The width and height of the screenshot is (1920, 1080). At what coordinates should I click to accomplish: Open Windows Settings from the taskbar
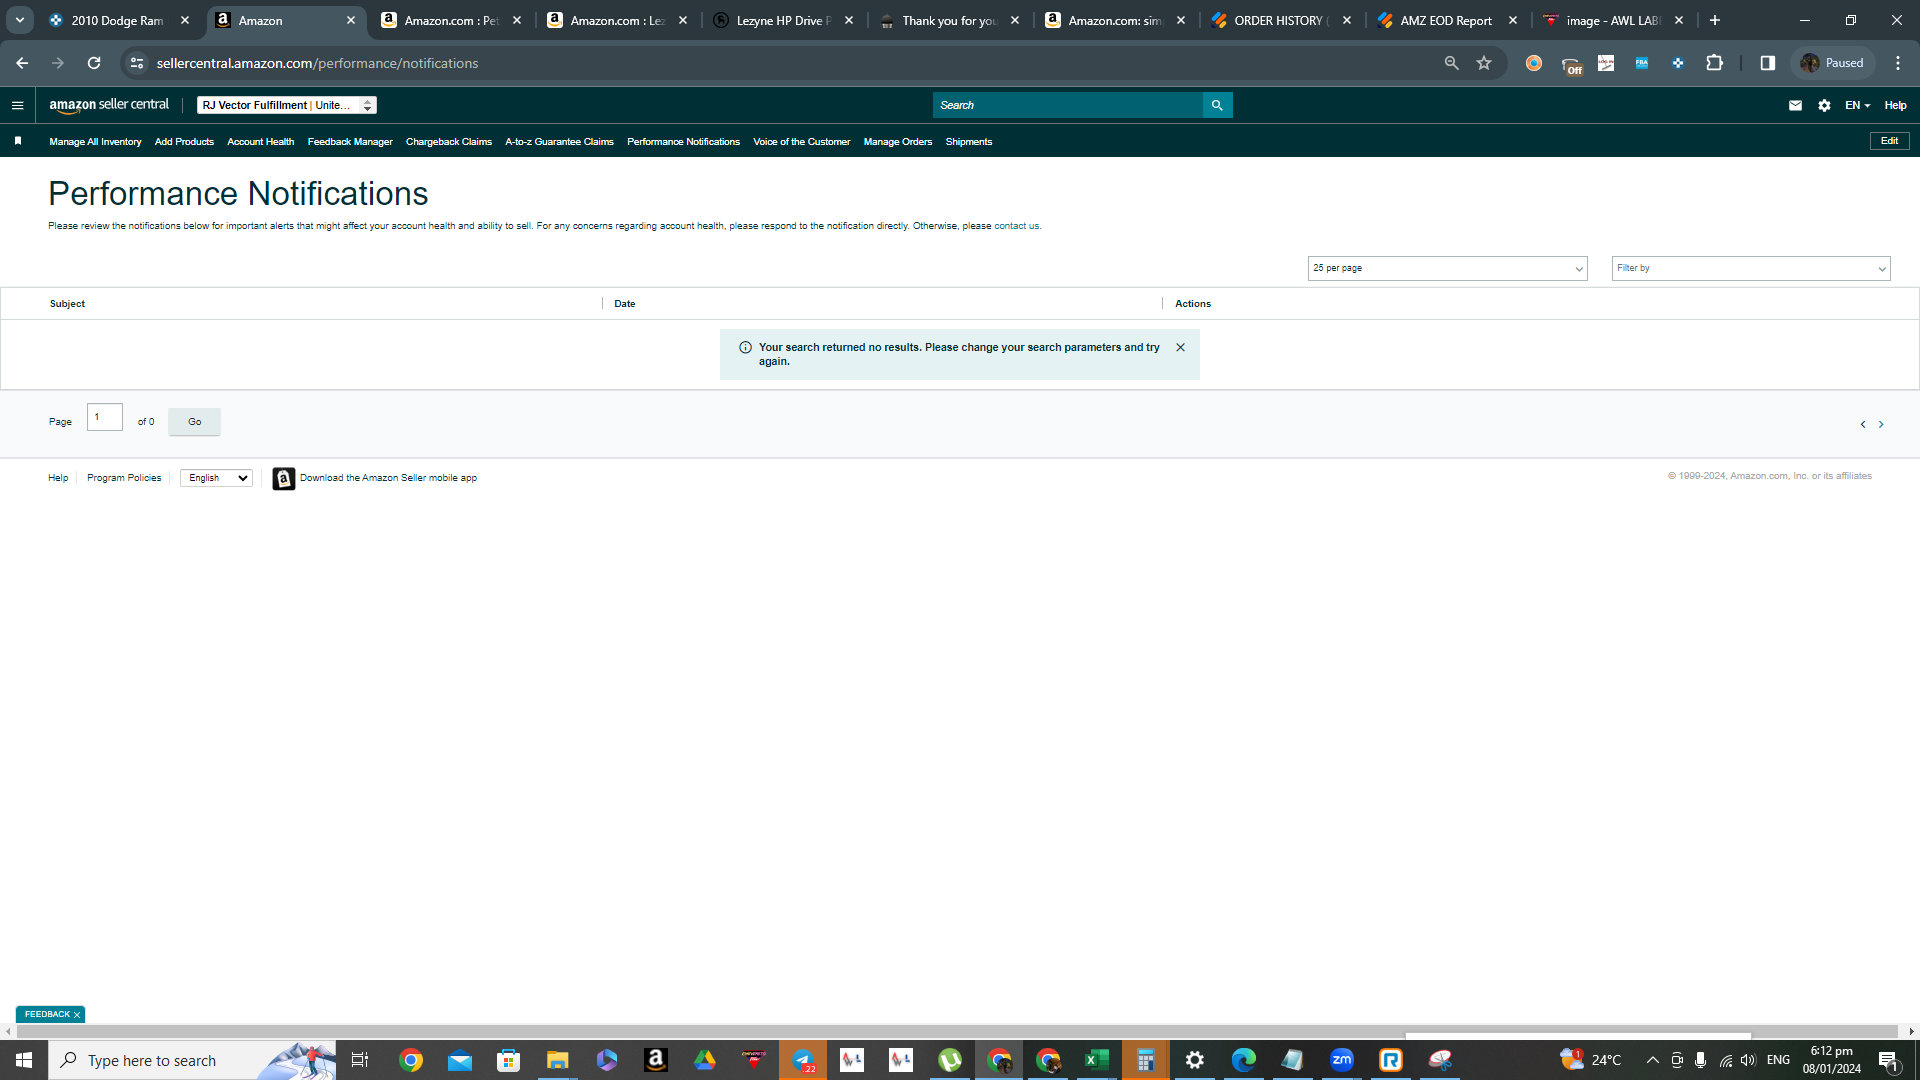1194,1060
